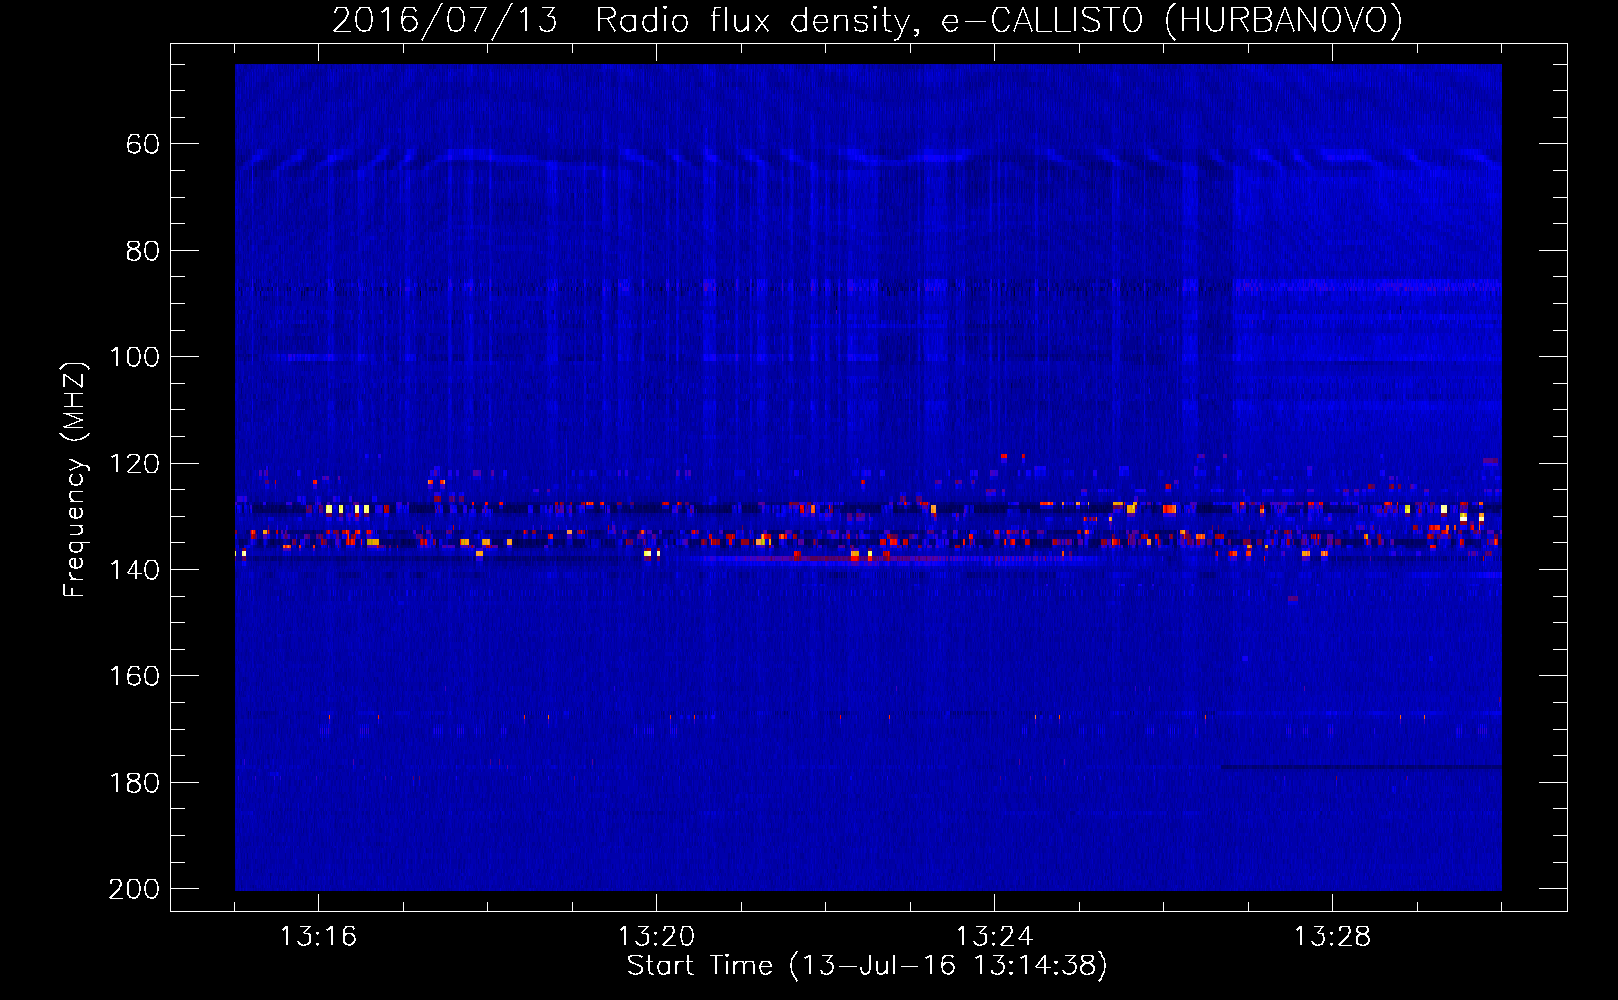Image resolution: width=1618 pixels, height=1000 pixels.
Task: Click the 140 frequency tick label
Action: point(135,570)
